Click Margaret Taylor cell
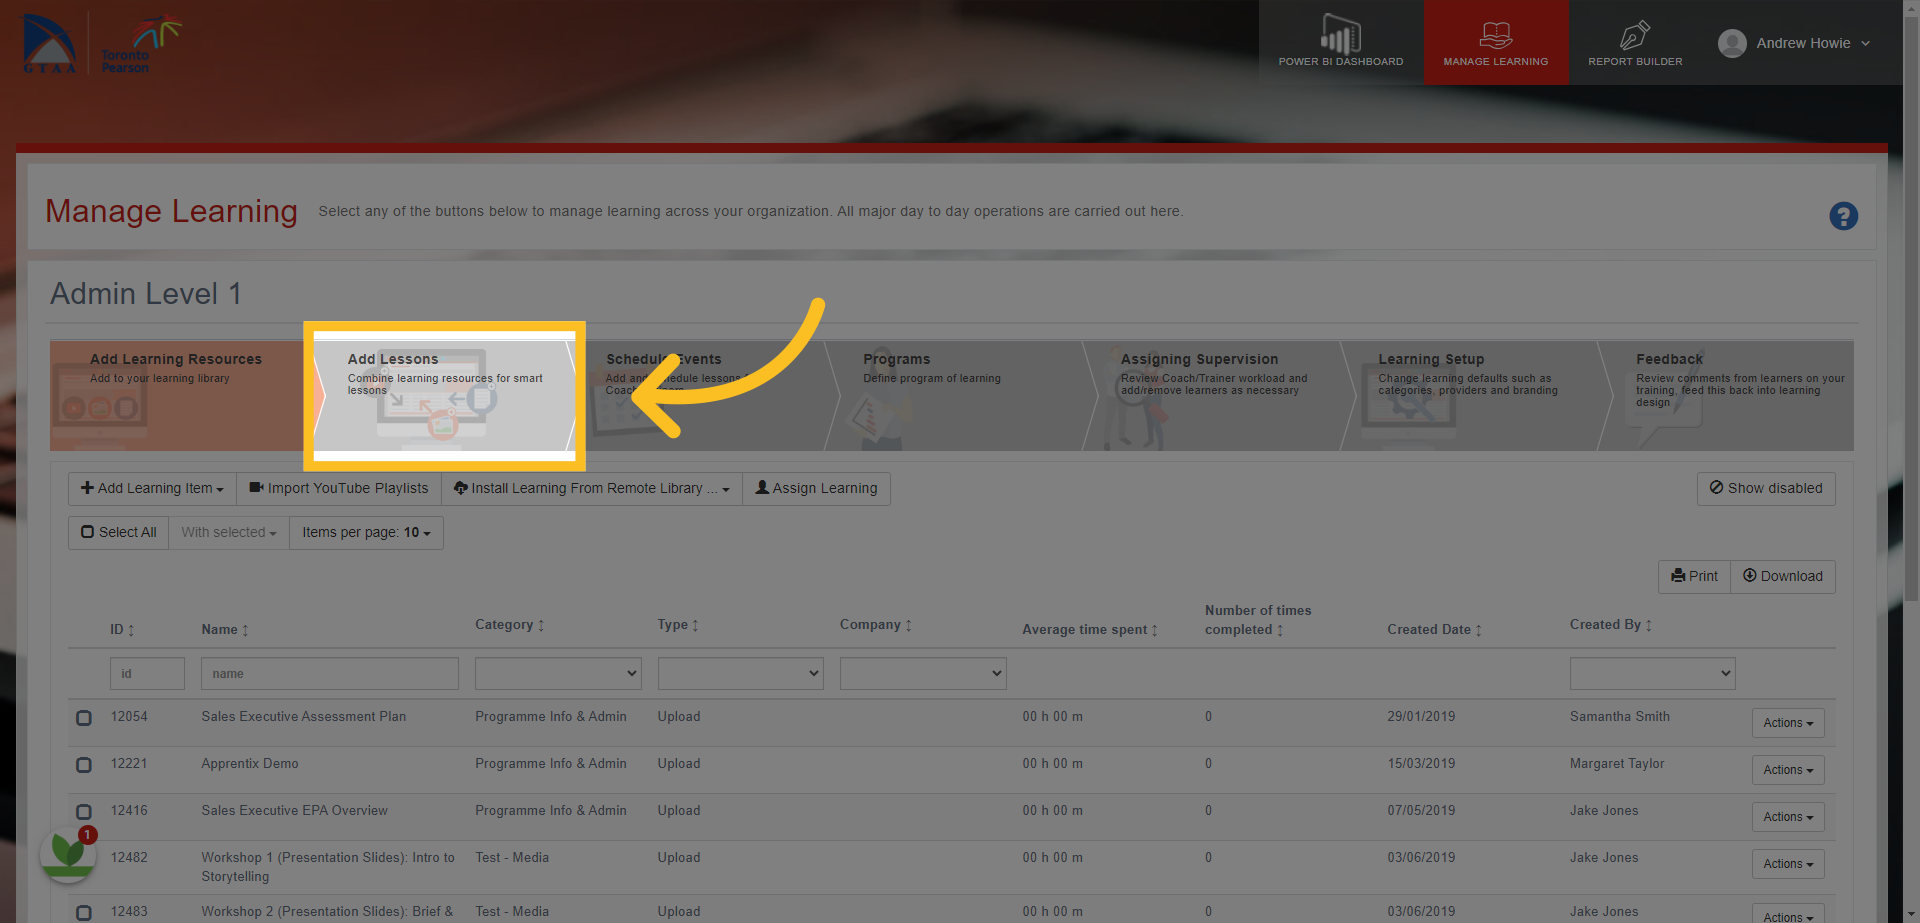 click(x=1617, y=764)
